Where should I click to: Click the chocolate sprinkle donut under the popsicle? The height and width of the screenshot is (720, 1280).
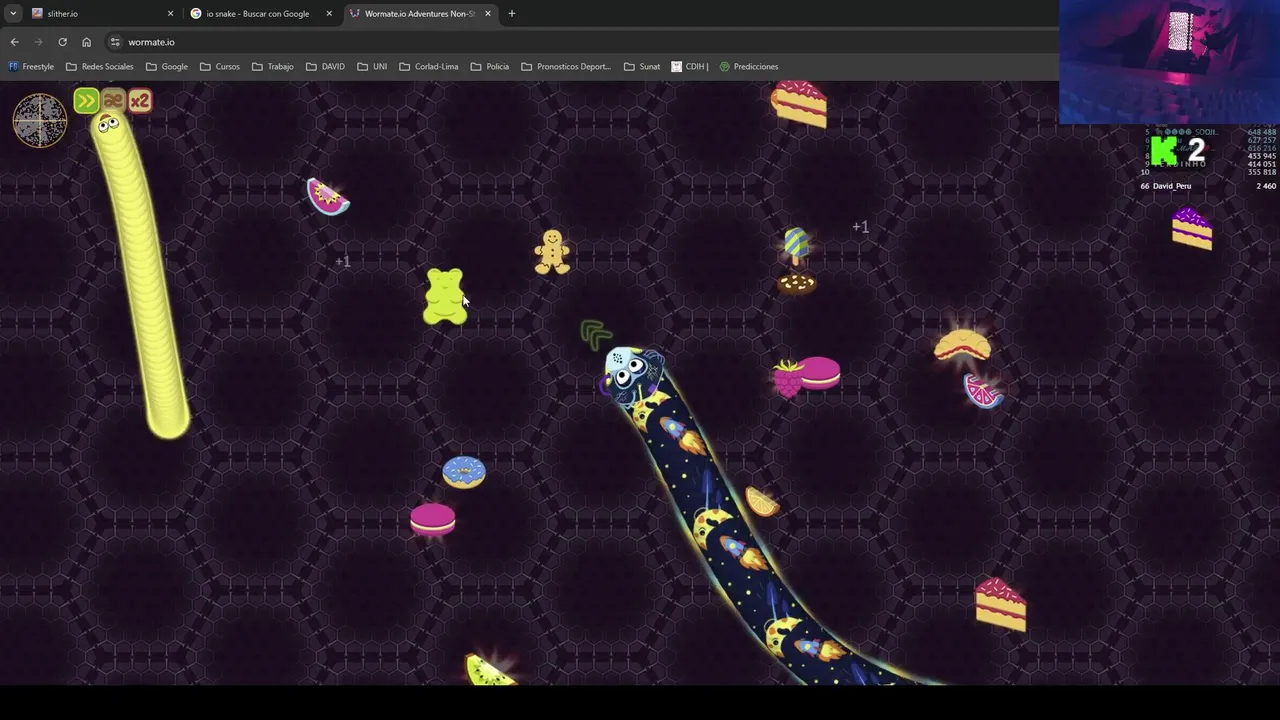[x=797, y=284]
